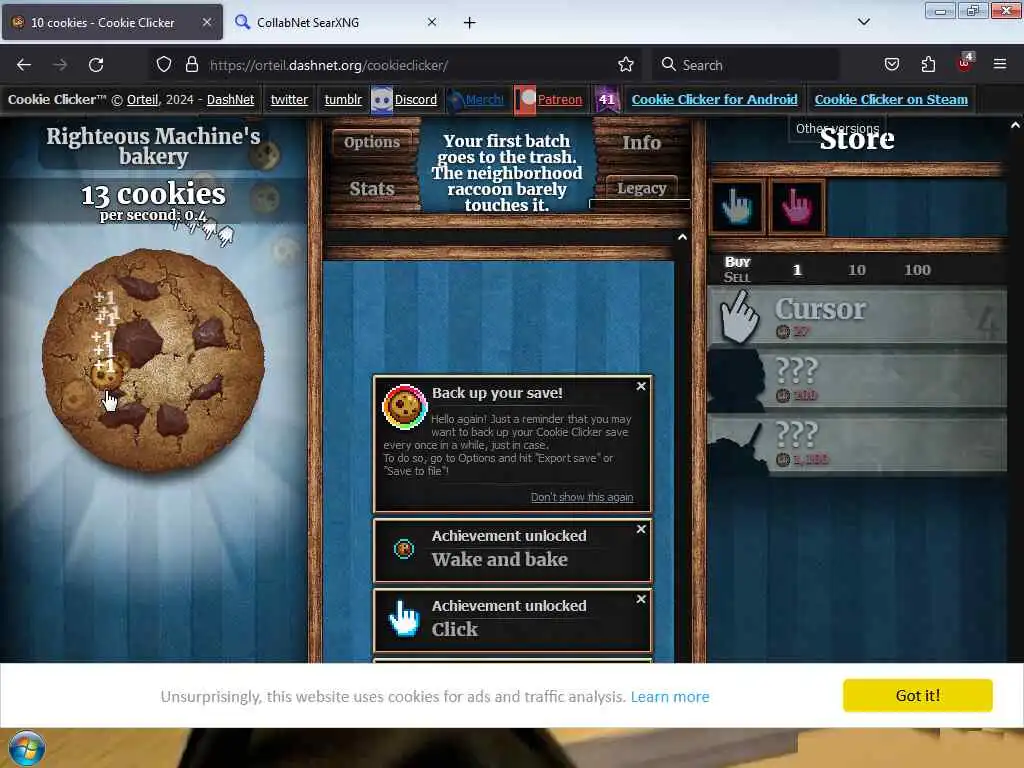This screenshot has height=768, width=1024.
Task: Rename bakery via Righteous Machine's bakery title
Action: [153, 146]
